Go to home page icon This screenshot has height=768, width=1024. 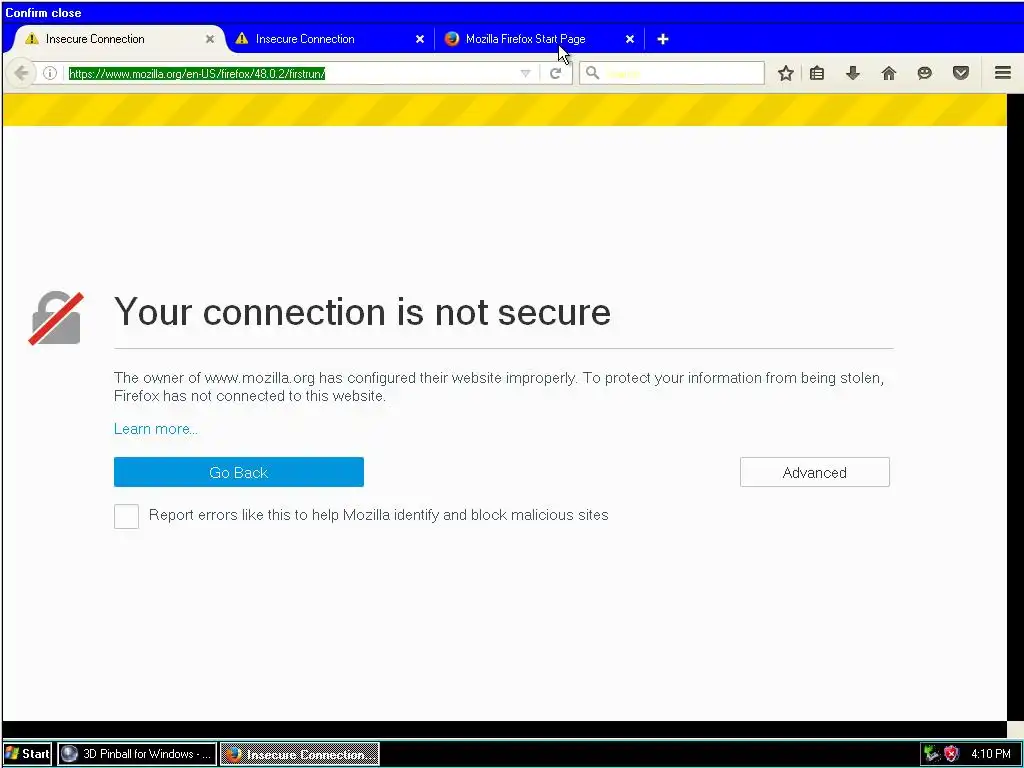(889, 73)
